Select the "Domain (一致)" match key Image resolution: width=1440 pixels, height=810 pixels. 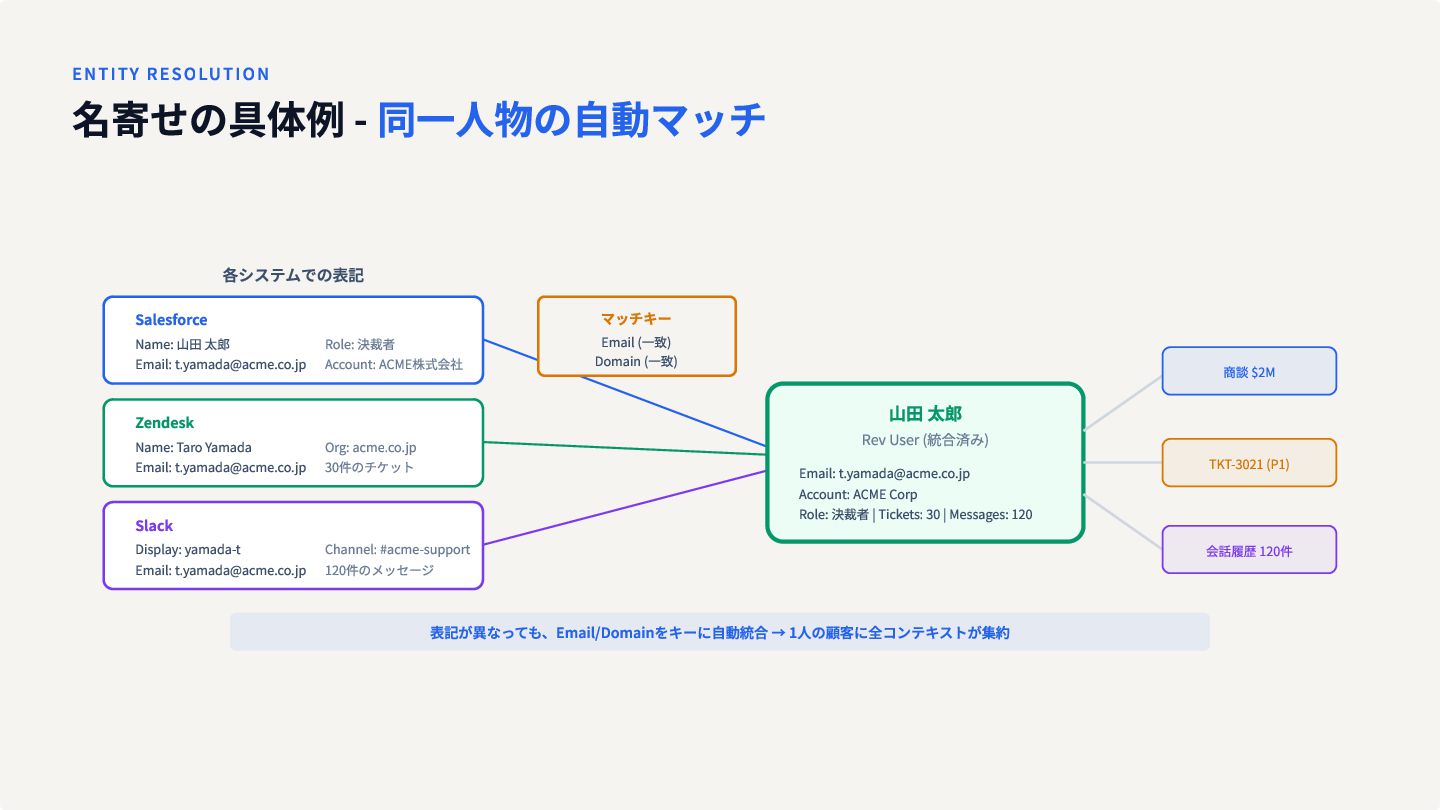coord(636,361)
